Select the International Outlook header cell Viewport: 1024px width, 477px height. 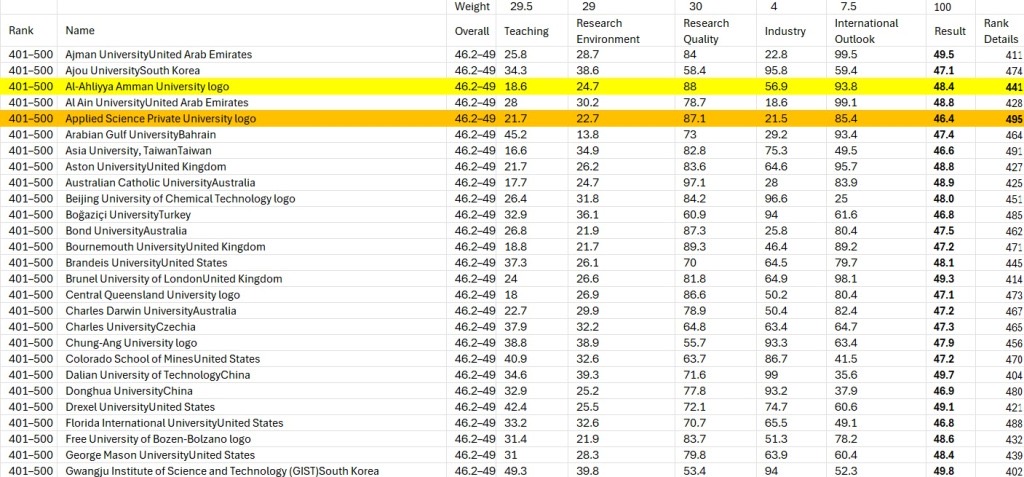(866, 31)
